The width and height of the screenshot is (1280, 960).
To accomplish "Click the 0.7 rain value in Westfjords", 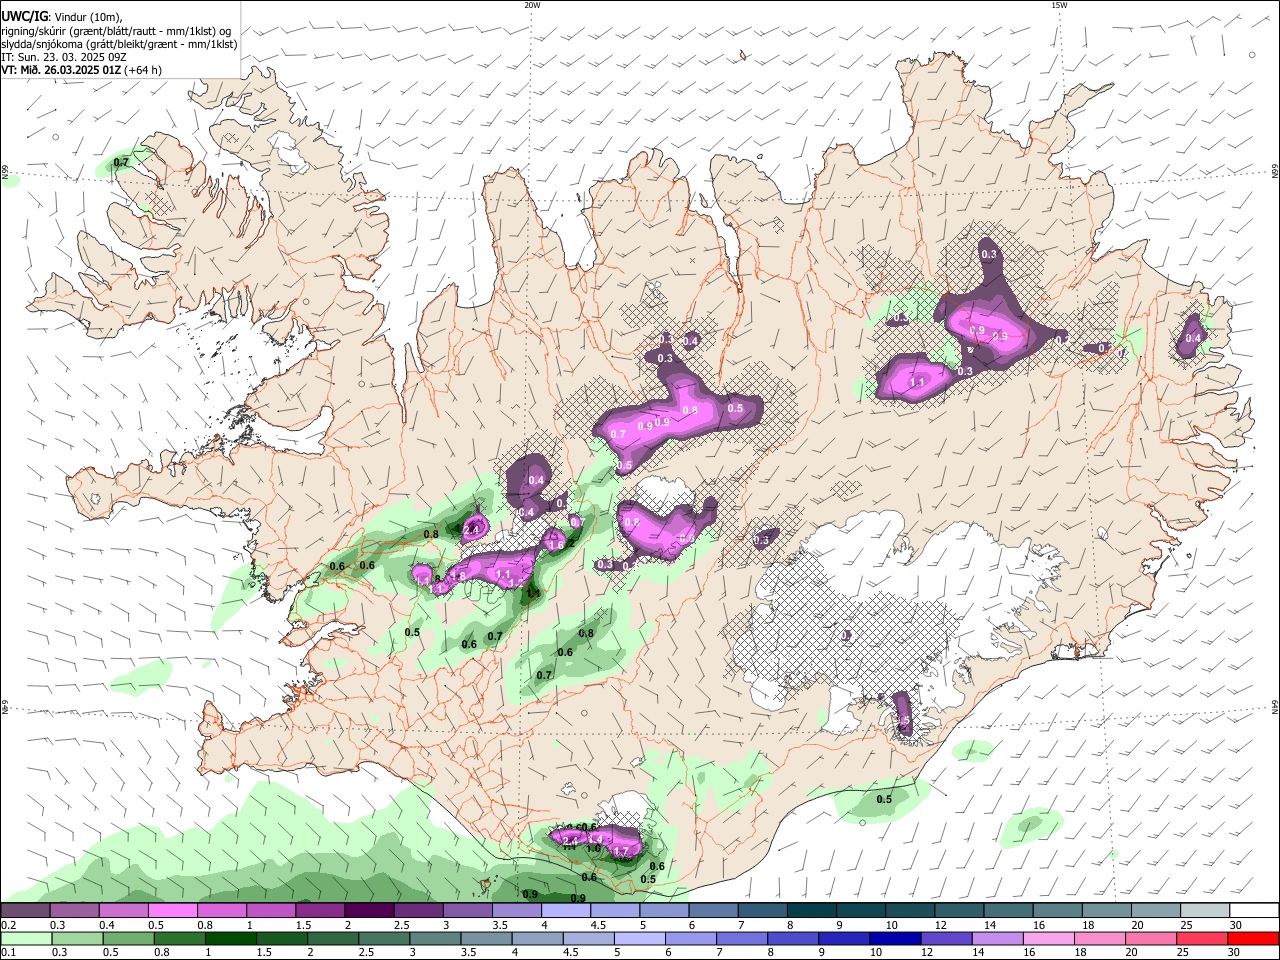I will tap(122, 162).
